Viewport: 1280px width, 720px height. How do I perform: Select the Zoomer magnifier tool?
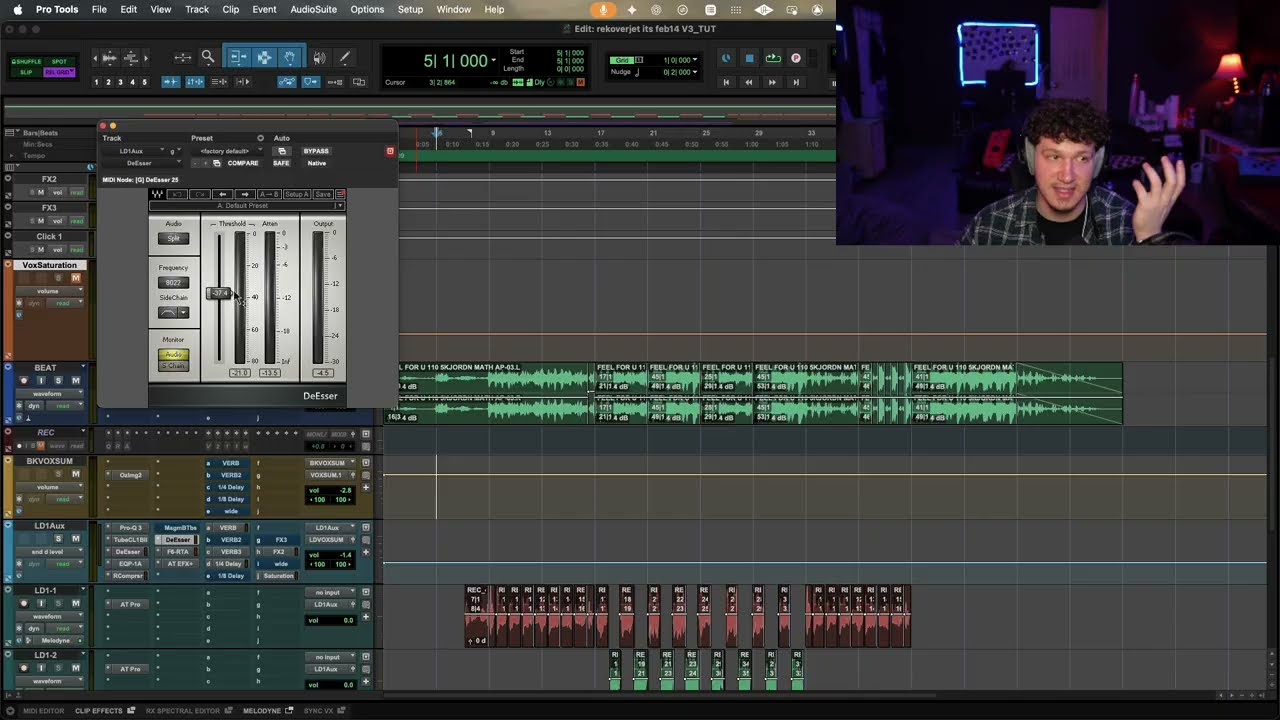click(208, 58)
